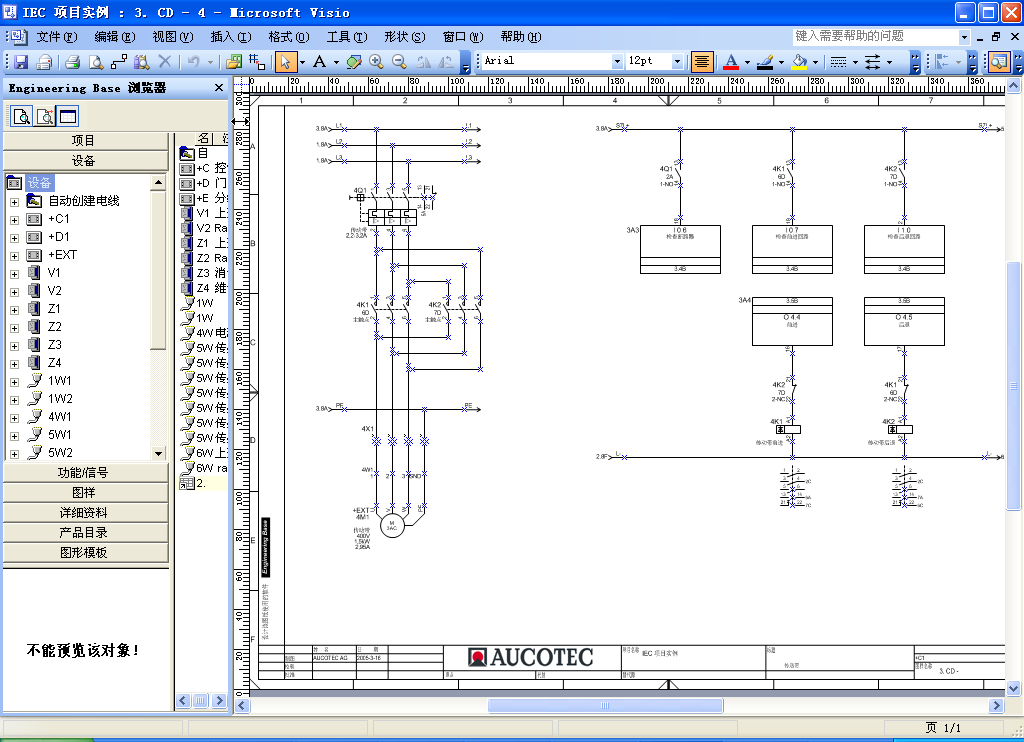The height and width of the screenshot is (742, 1024).
Task: Click second search icon in browser panel
Action: (44, 117)
